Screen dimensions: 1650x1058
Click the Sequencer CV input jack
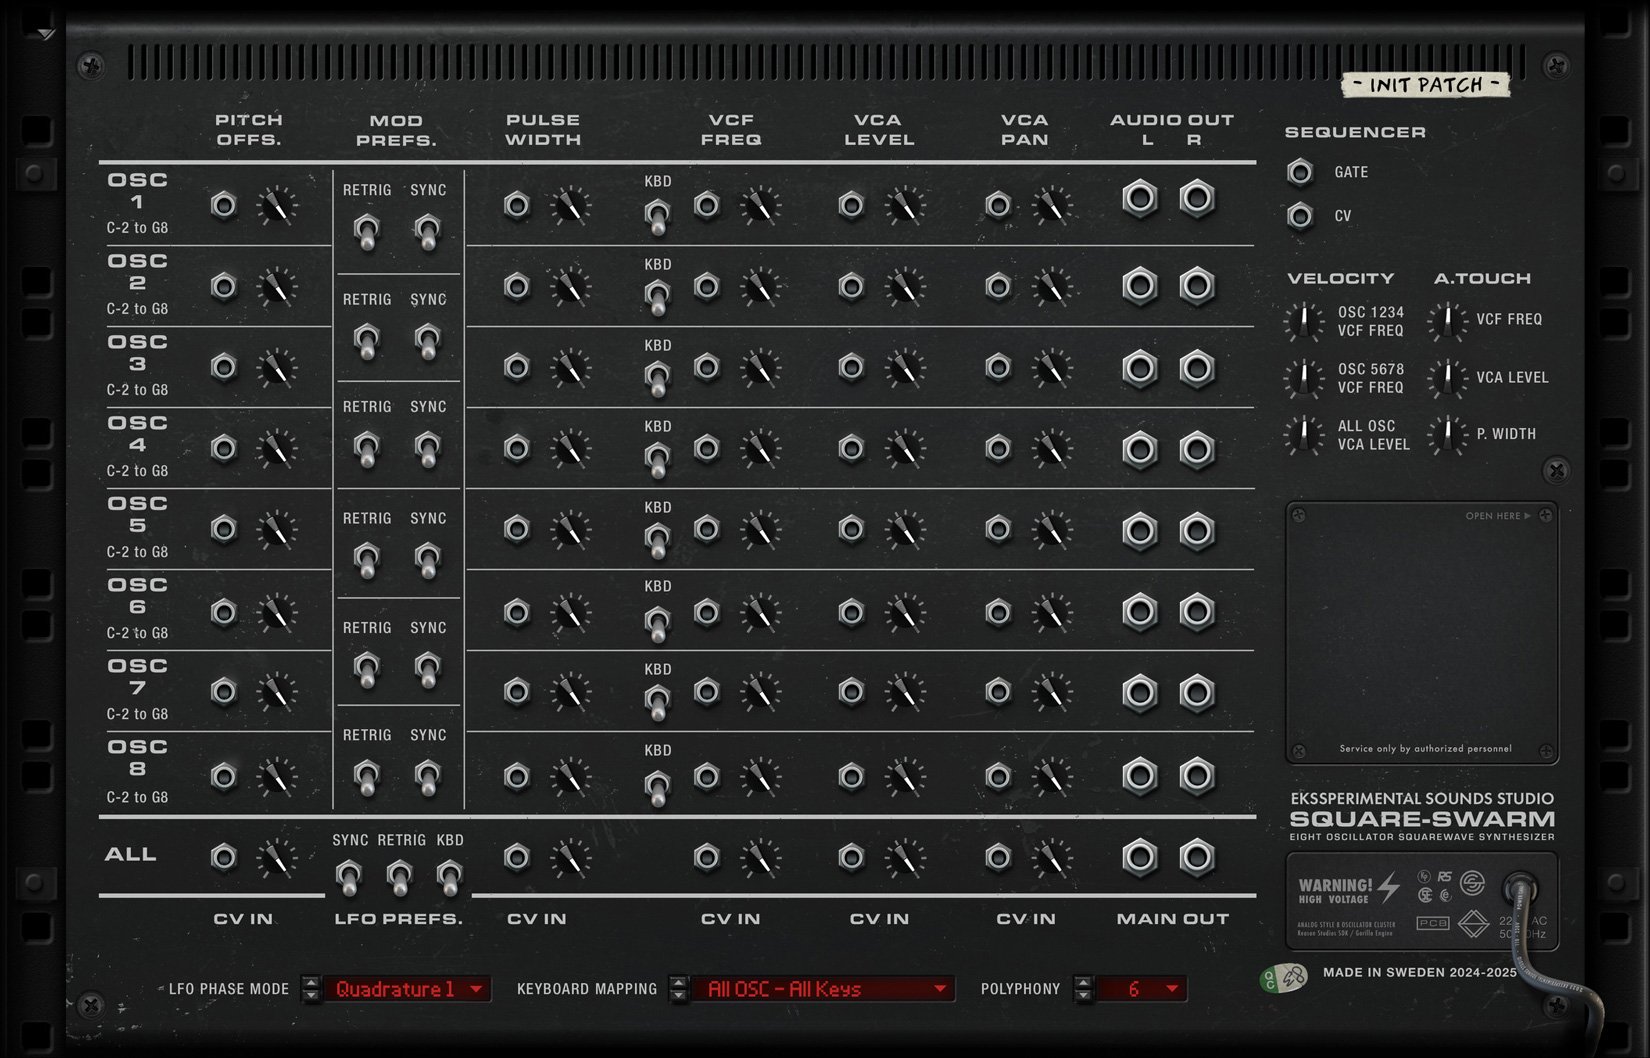pos(1300,215)
